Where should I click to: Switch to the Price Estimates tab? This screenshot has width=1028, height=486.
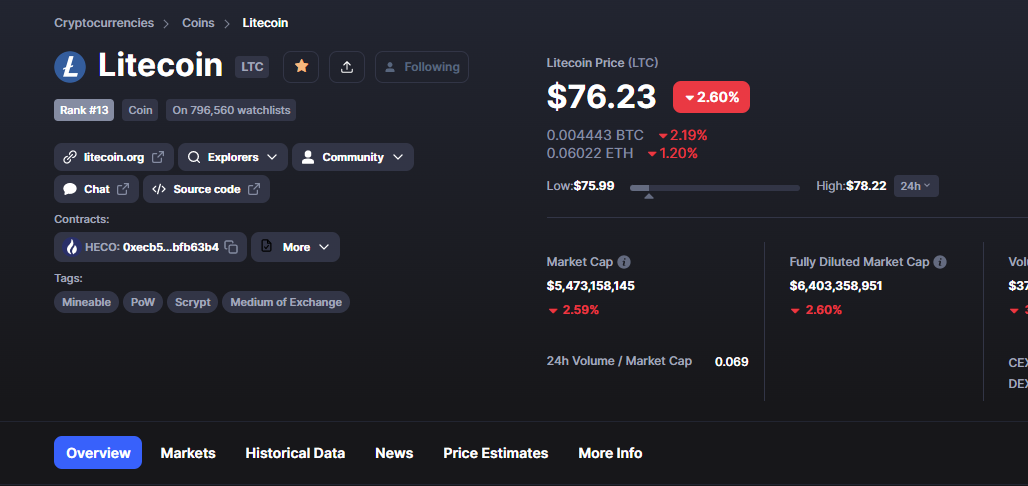(496, 453)
